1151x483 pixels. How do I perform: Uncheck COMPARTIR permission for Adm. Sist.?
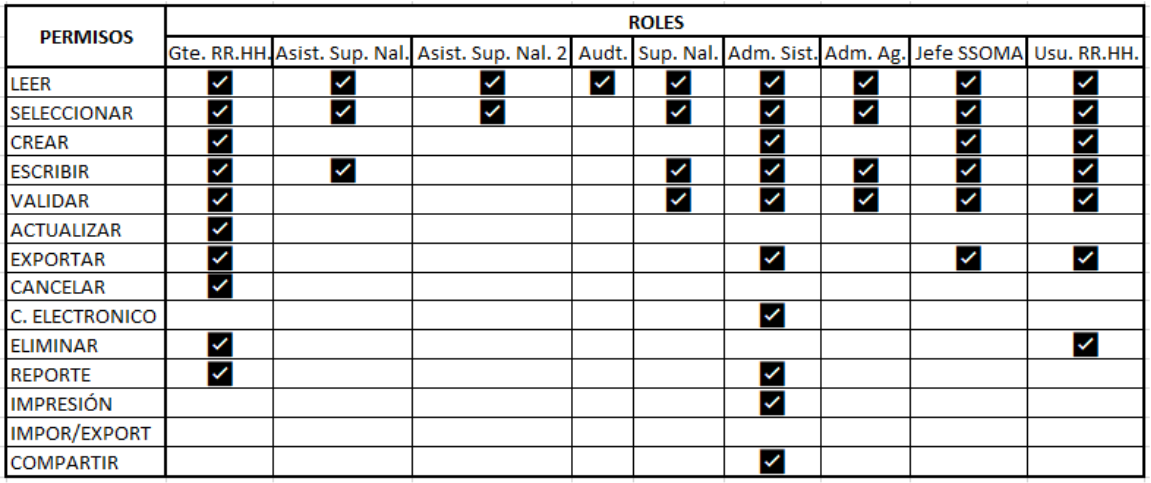click(x=771, y=462)
